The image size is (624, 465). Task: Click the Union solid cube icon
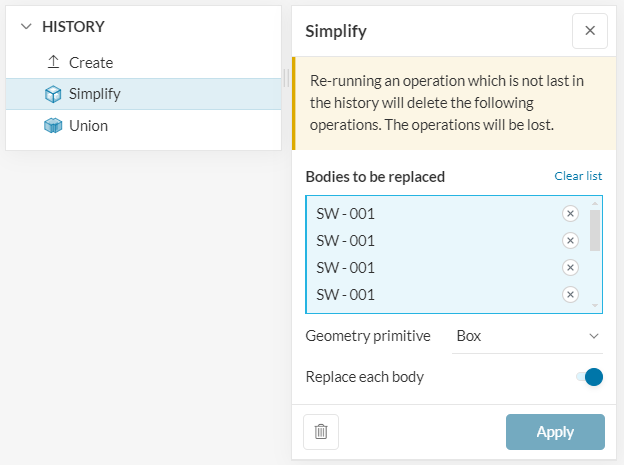click(54, 126)
